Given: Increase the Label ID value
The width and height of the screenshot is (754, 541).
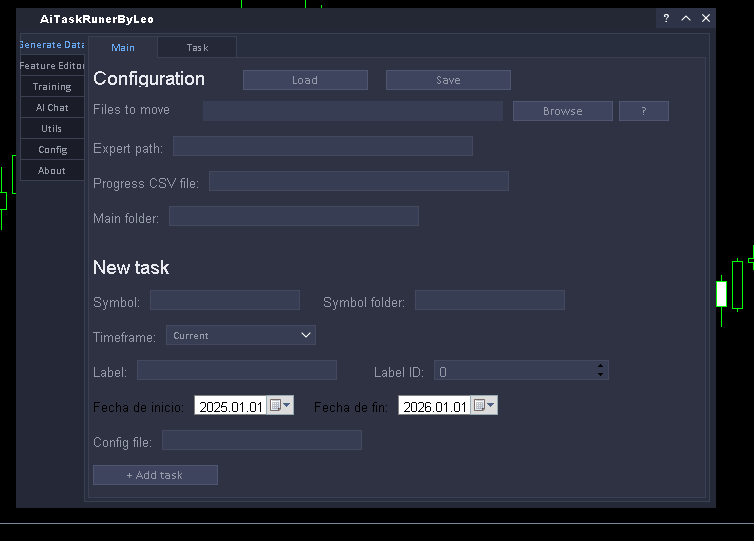Looking at the screenshot, I should tap(600, 366).
